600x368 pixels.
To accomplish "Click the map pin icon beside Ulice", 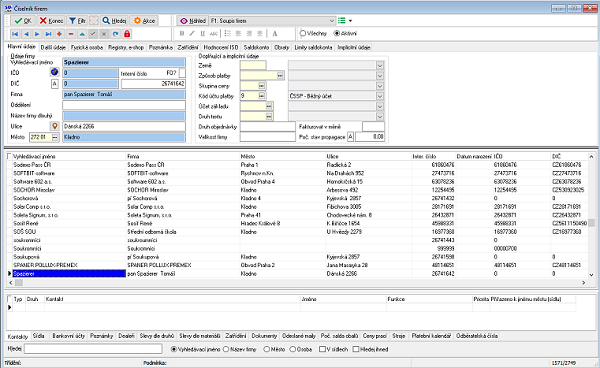I will pos(54,126).
